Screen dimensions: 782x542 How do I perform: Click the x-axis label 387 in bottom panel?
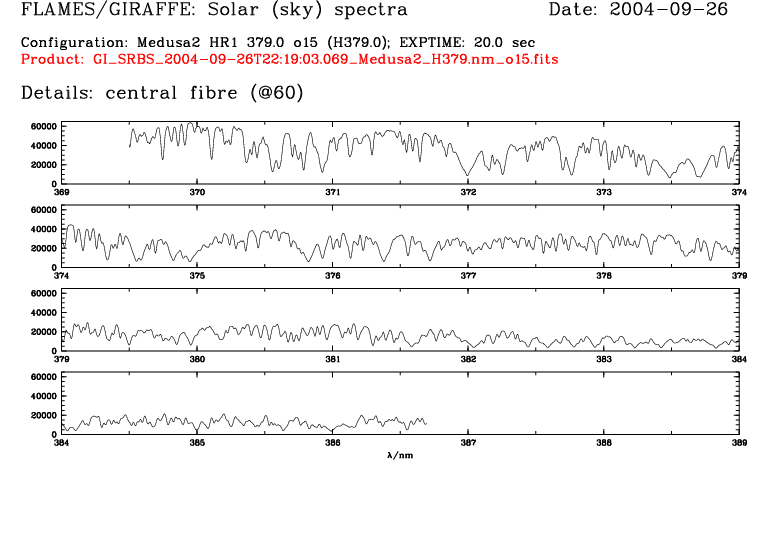468,442
